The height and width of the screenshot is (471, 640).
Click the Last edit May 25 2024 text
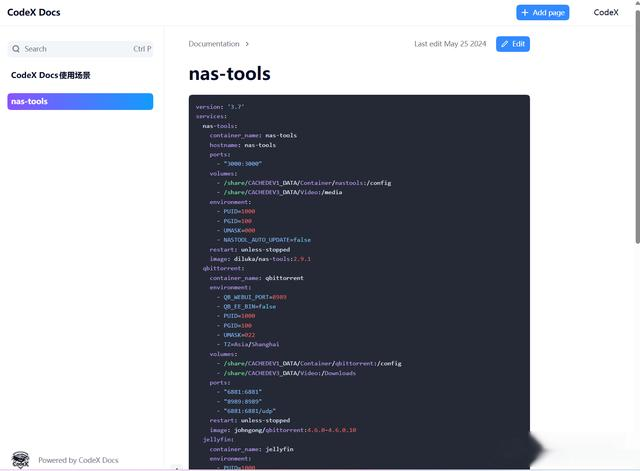pos(450,44)
